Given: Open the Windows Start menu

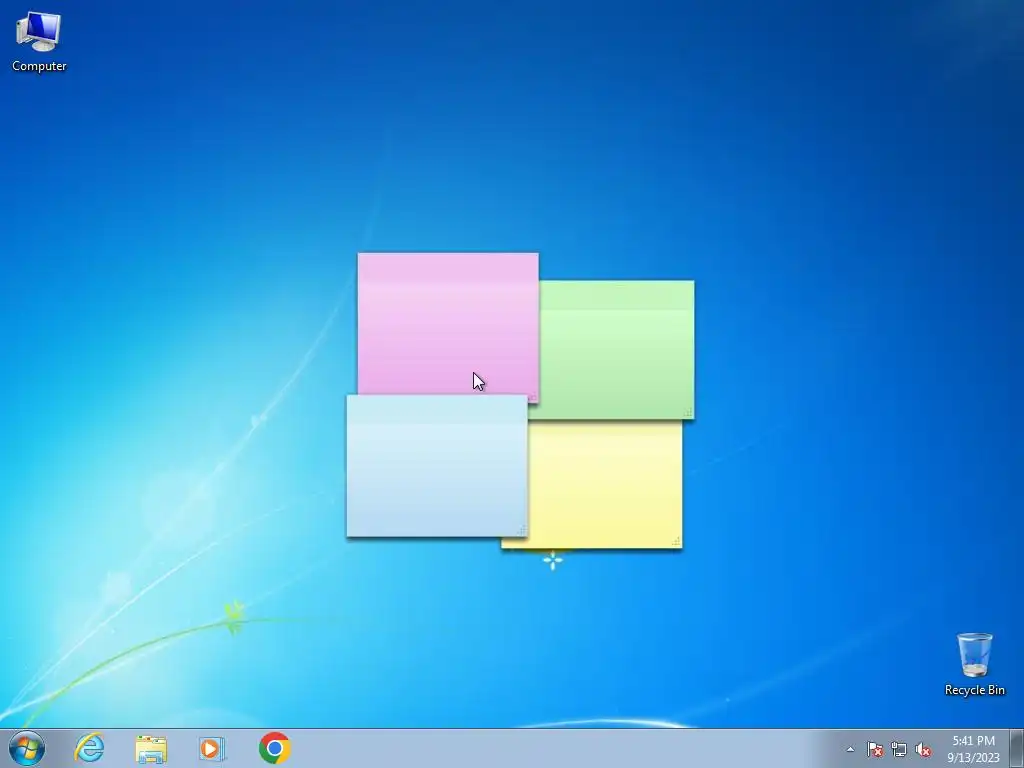Looking at the screenshot, I should 27,748.
